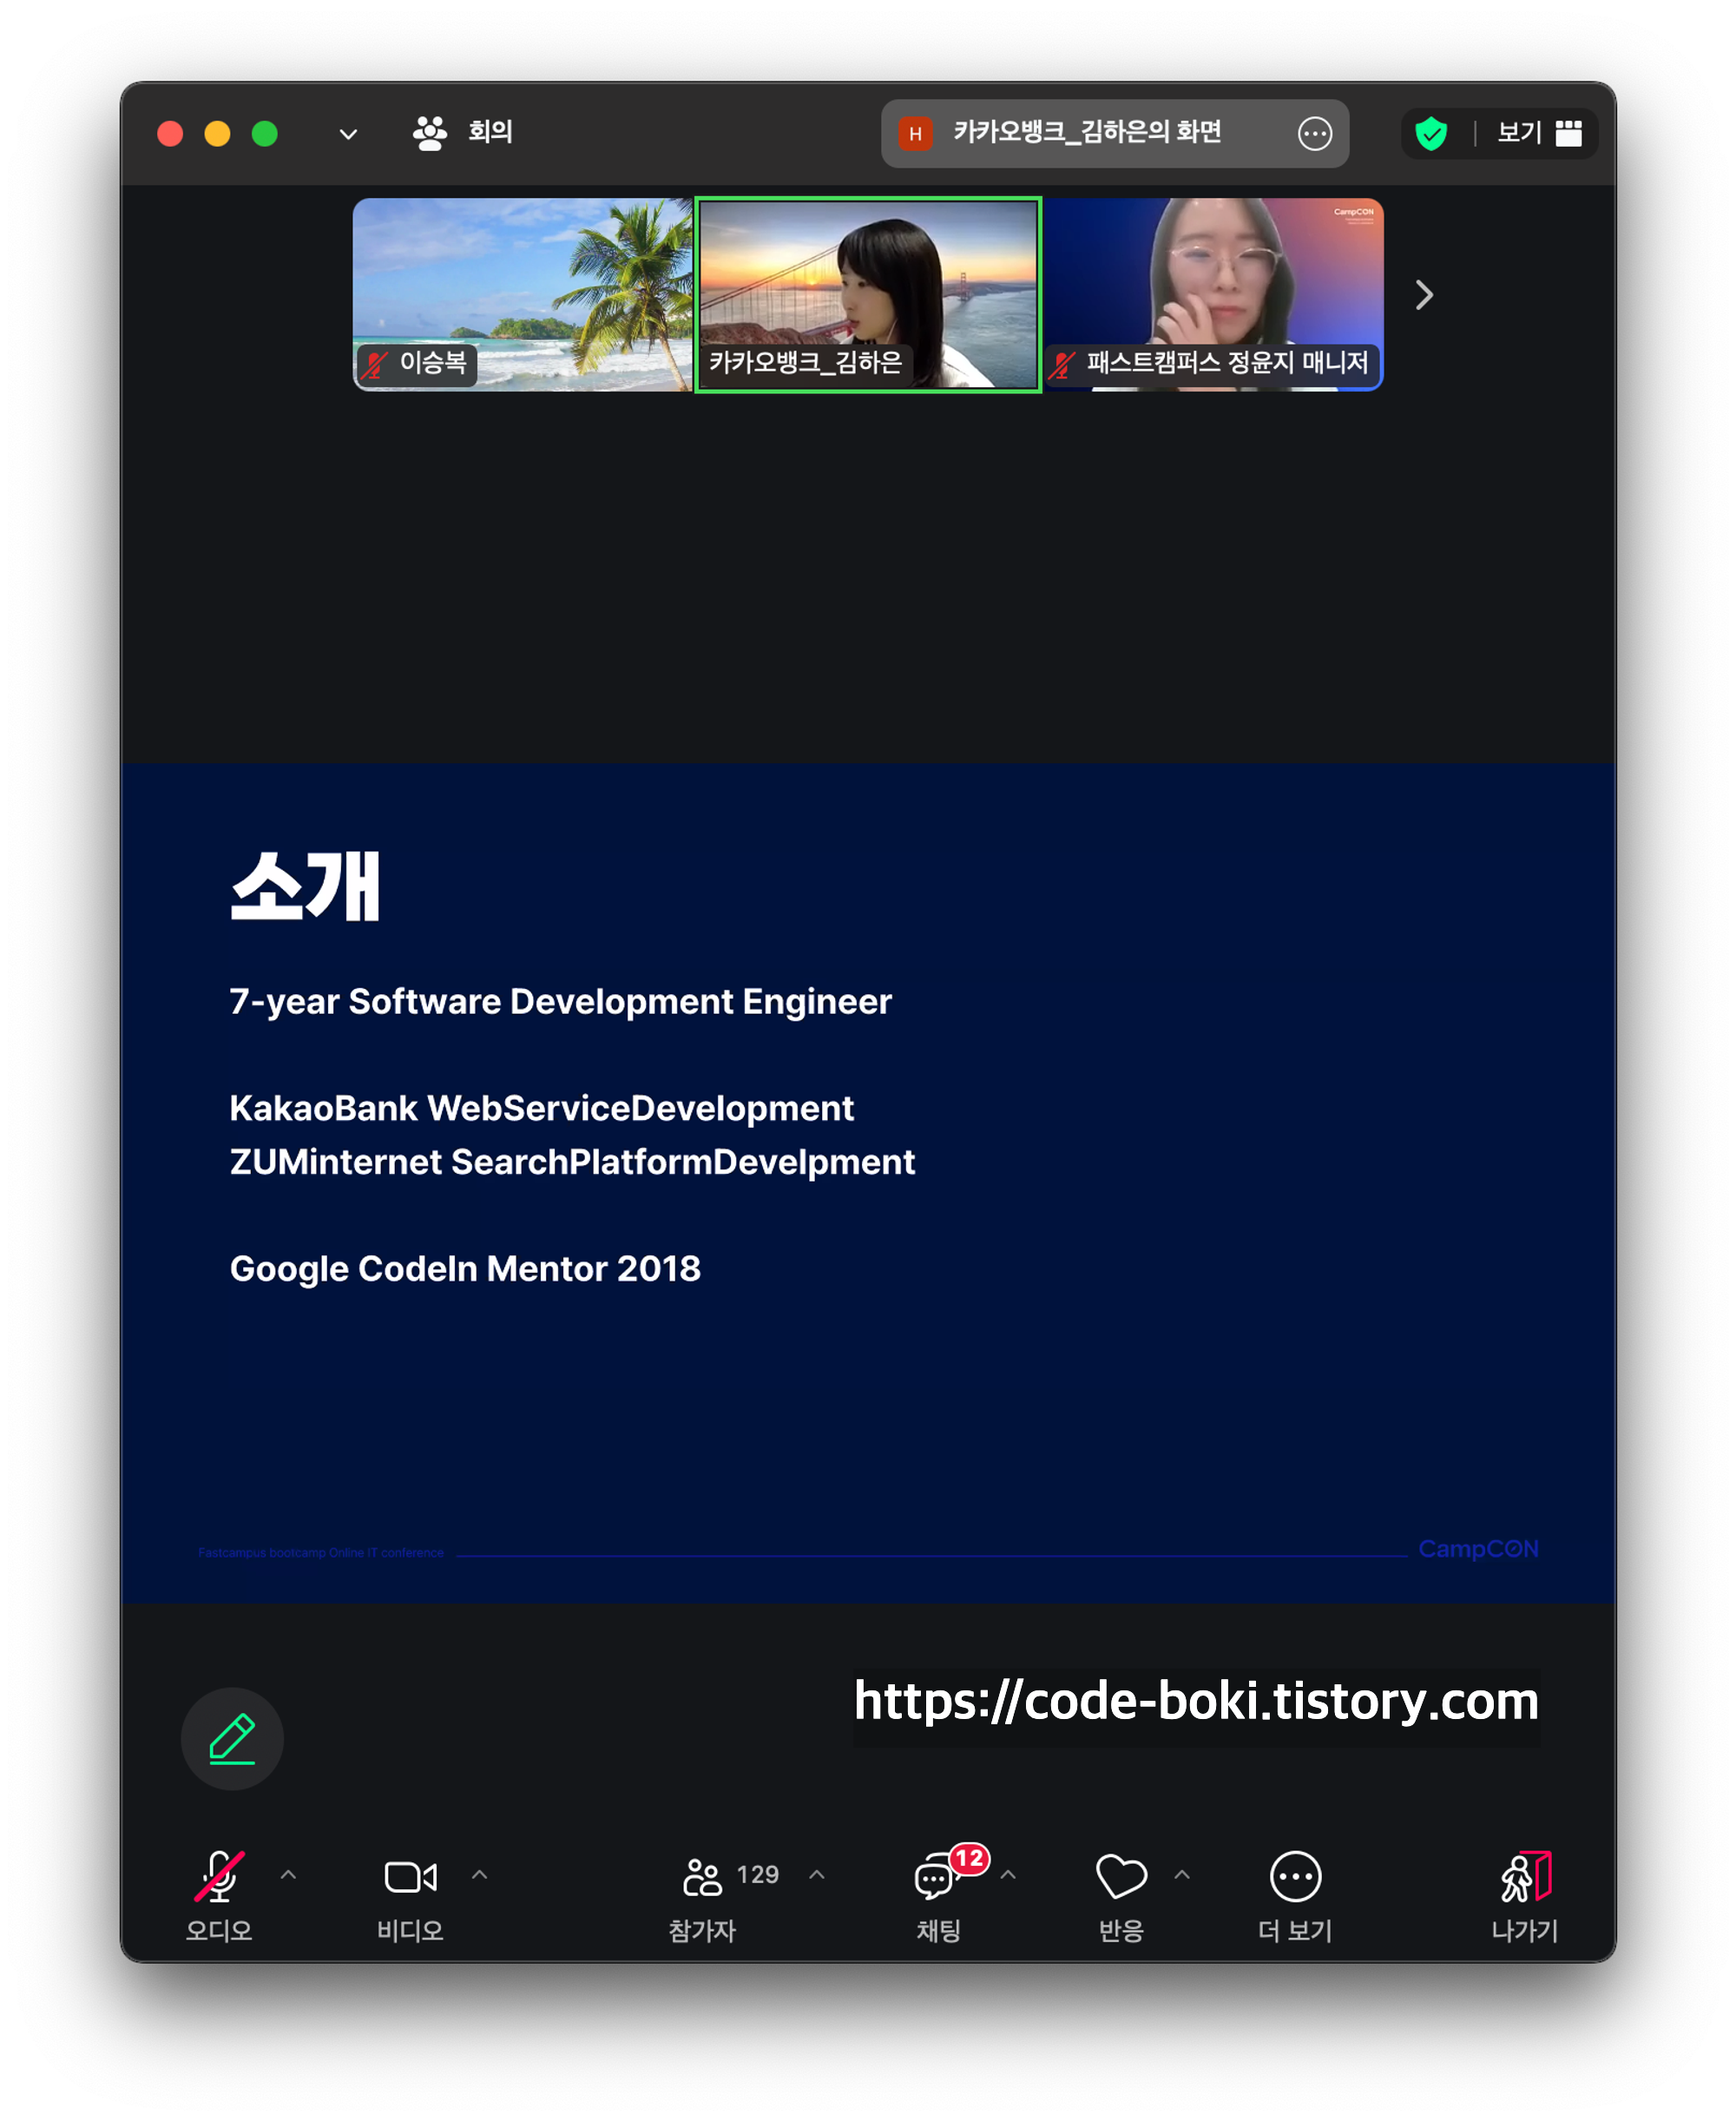The image size is (1736, 2121).
Task: Expand video options arrow
Action: [480, 1875]
